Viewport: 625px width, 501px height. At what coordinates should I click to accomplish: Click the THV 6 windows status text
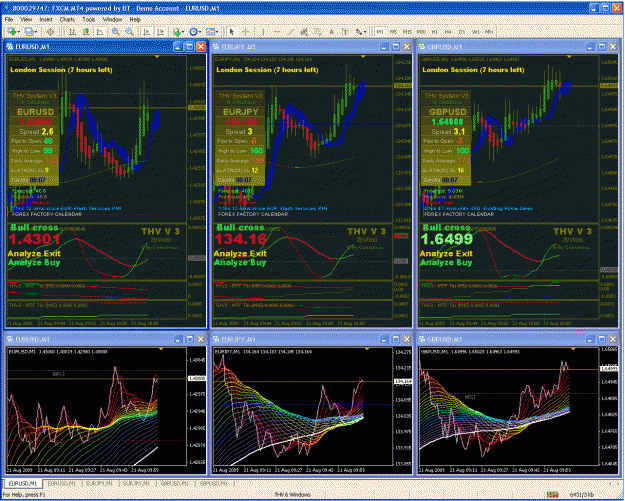pos(292,495)
